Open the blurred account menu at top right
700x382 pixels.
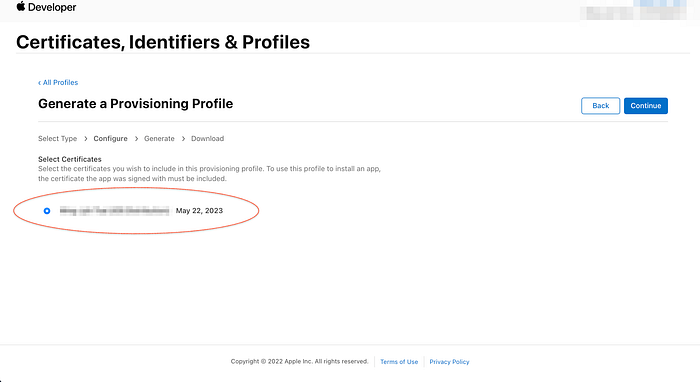[x=633, y=11]
